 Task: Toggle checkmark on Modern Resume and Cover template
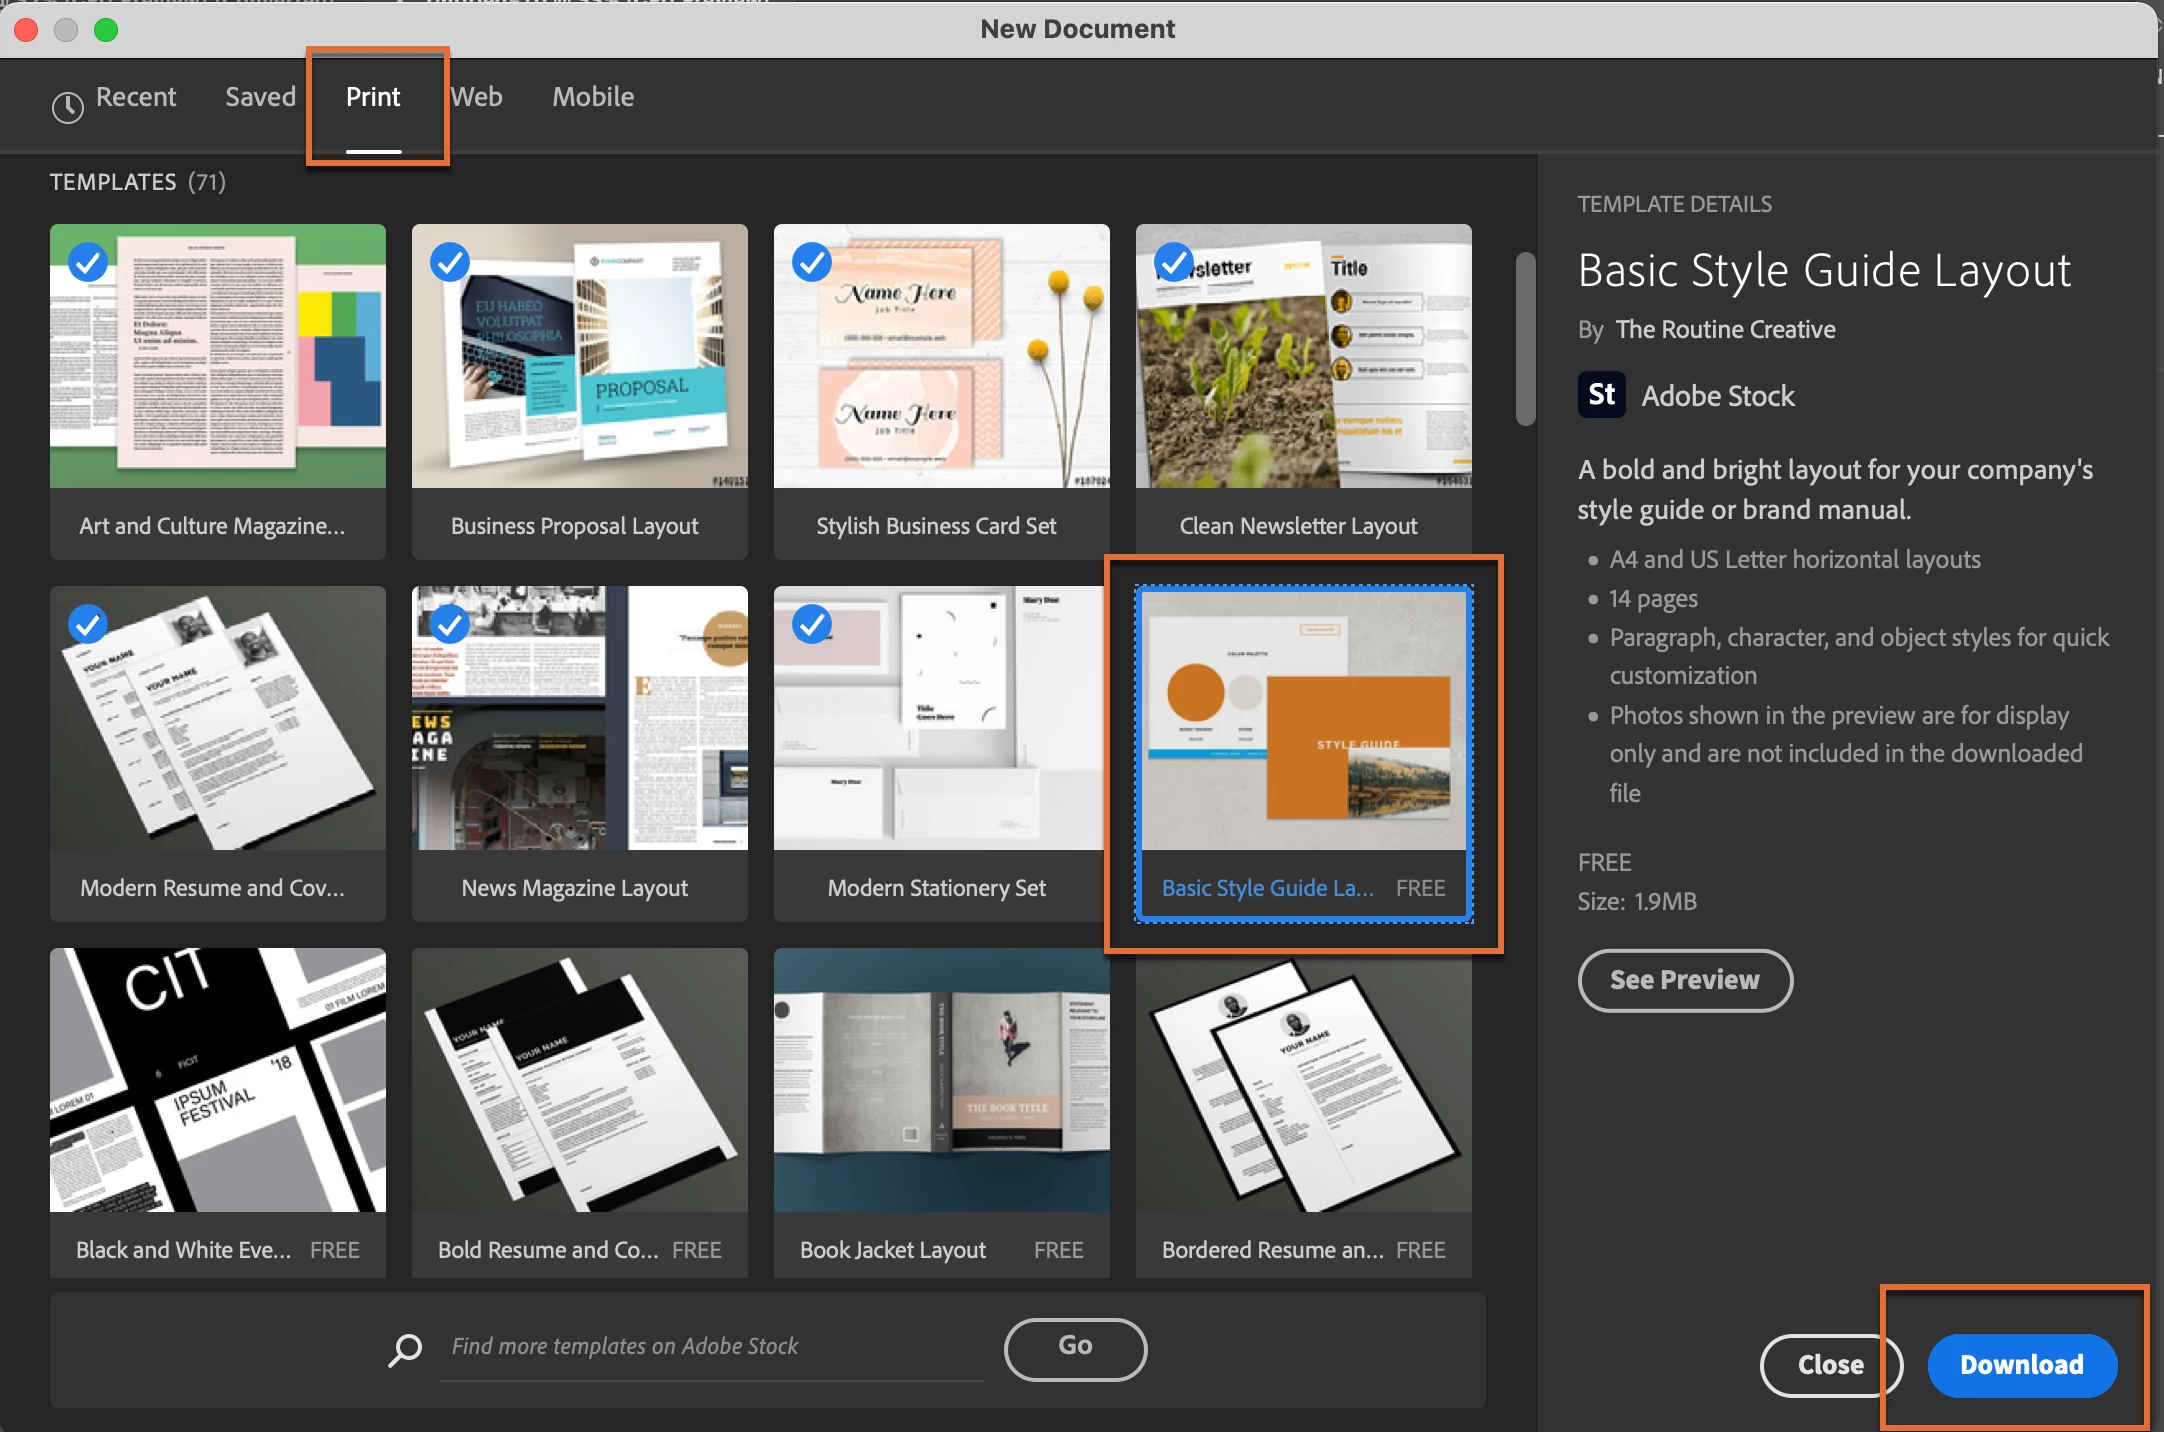click(88, 625)
